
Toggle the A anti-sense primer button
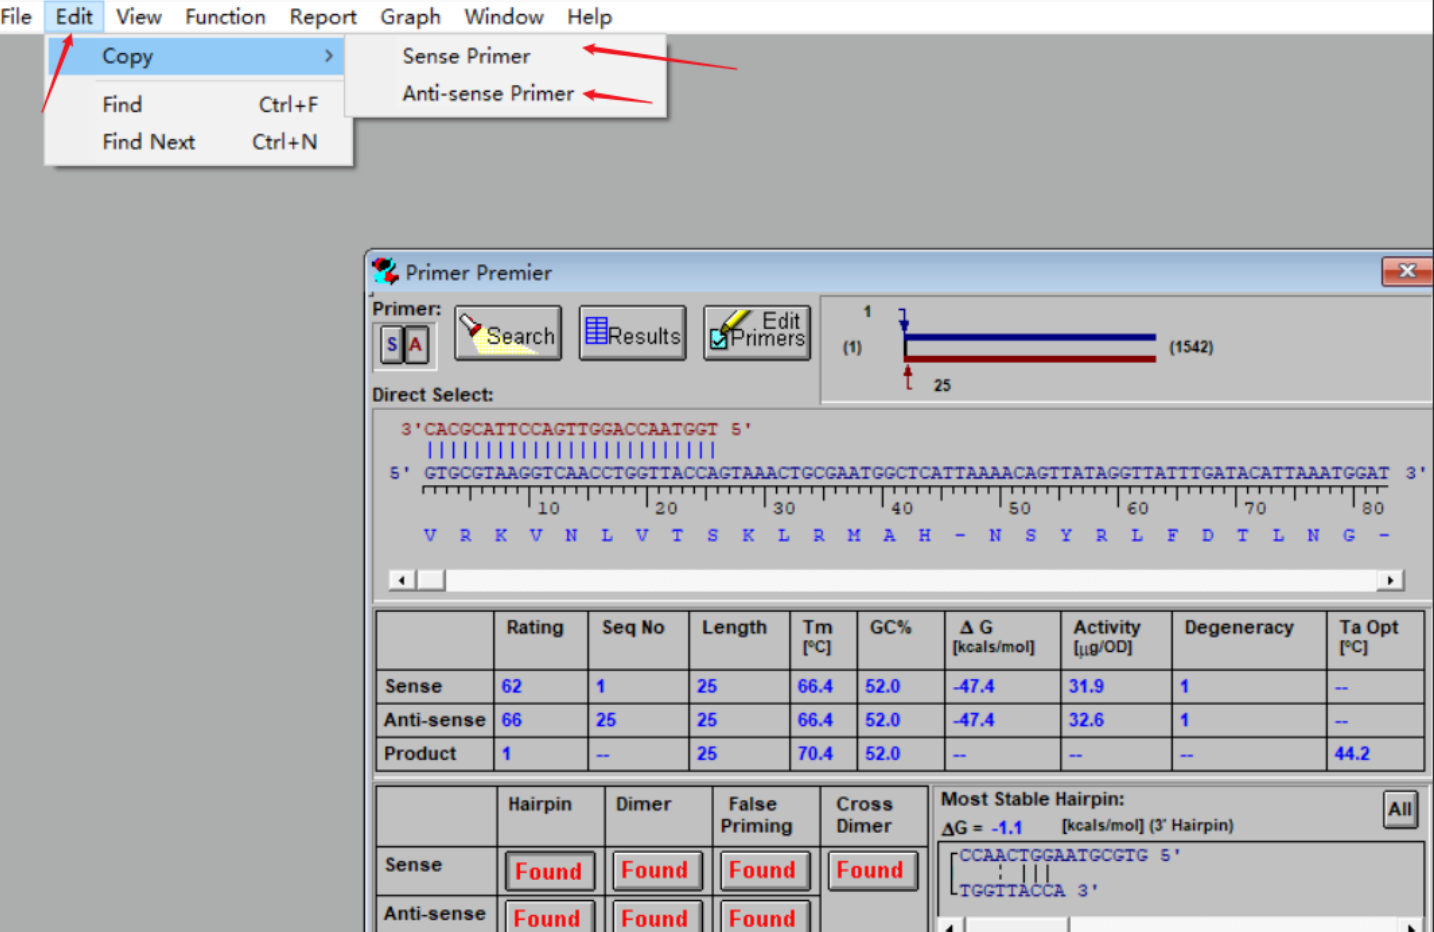pos(415,346)
